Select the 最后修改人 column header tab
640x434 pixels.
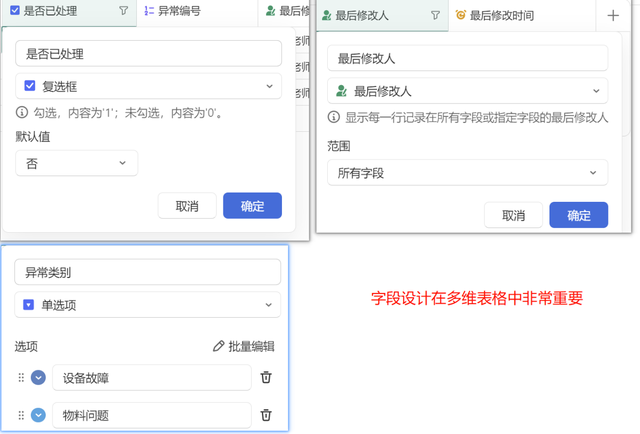(382, 16)
